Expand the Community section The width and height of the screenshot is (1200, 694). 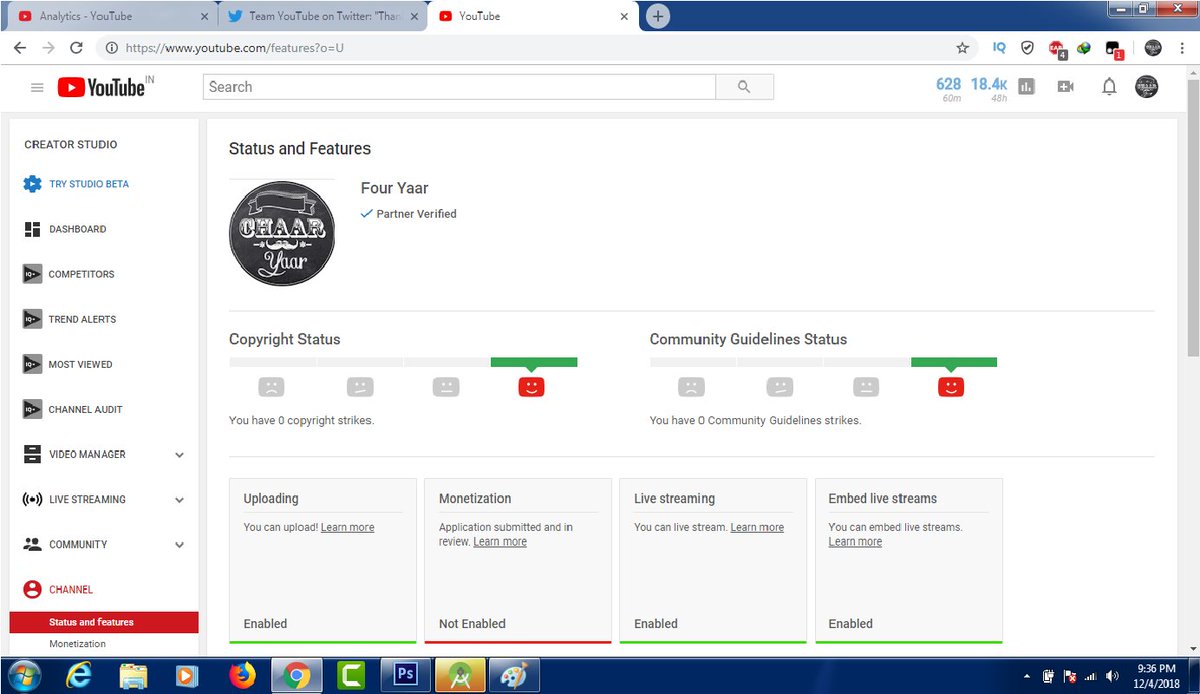[x=179, y=545]
